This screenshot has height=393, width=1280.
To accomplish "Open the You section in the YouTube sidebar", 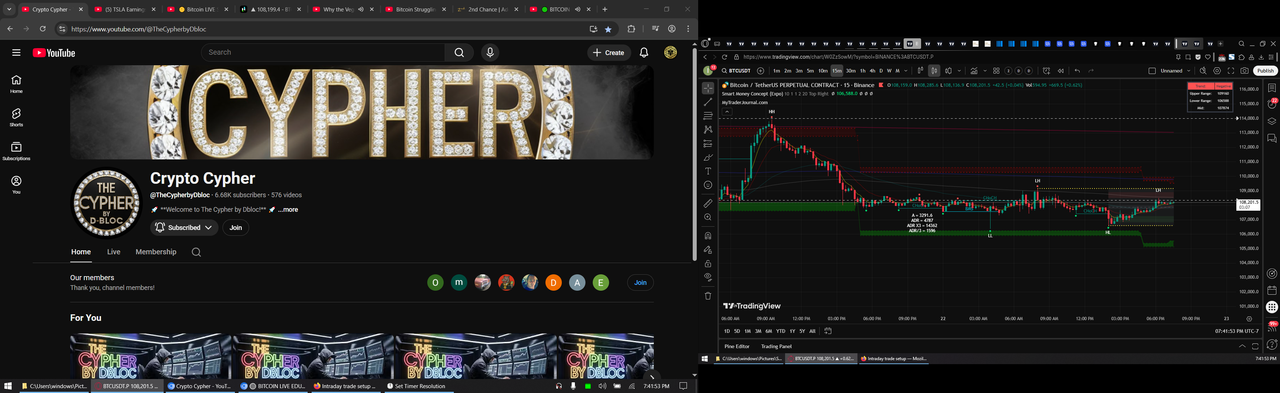I will [x=16, y=185].
